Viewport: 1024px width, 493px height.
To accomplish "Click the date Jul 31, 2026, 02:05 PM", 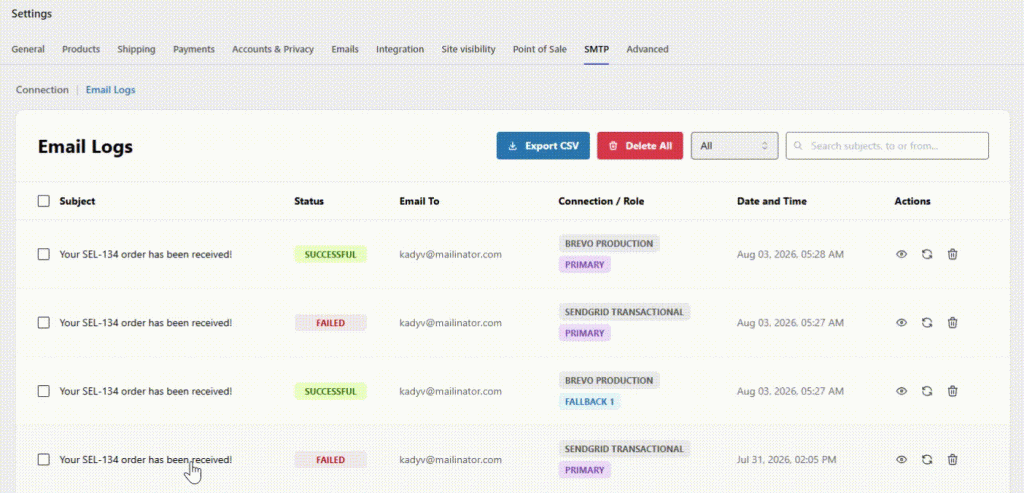I will point(786,460).
